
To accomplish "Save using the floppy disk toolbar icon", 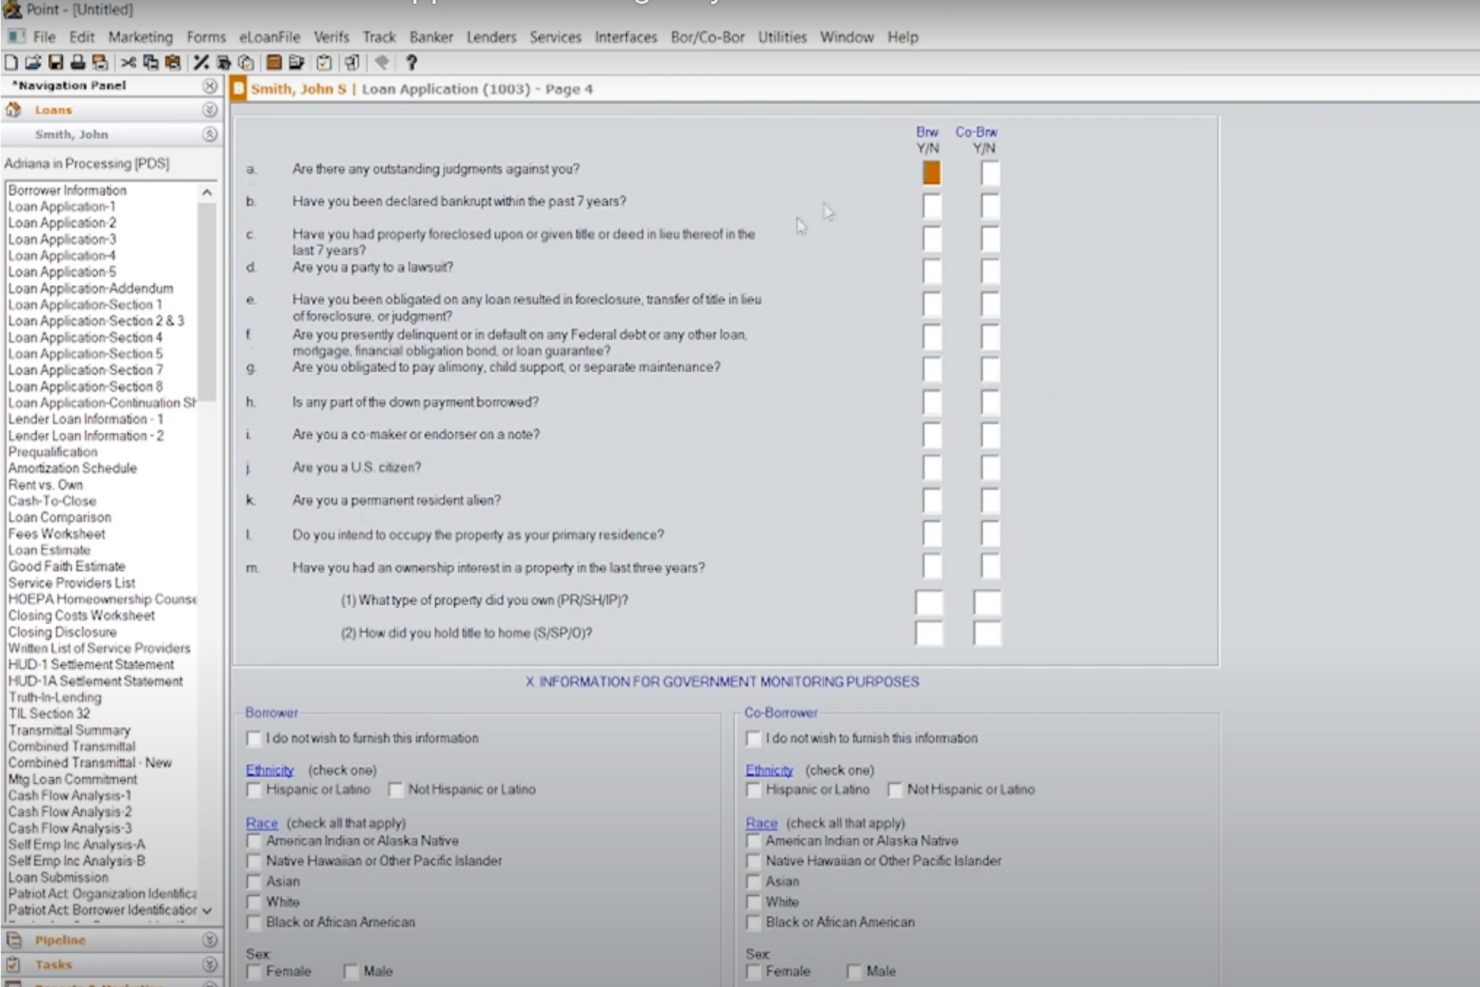I will pyautogui.click(x=56, y=63).
